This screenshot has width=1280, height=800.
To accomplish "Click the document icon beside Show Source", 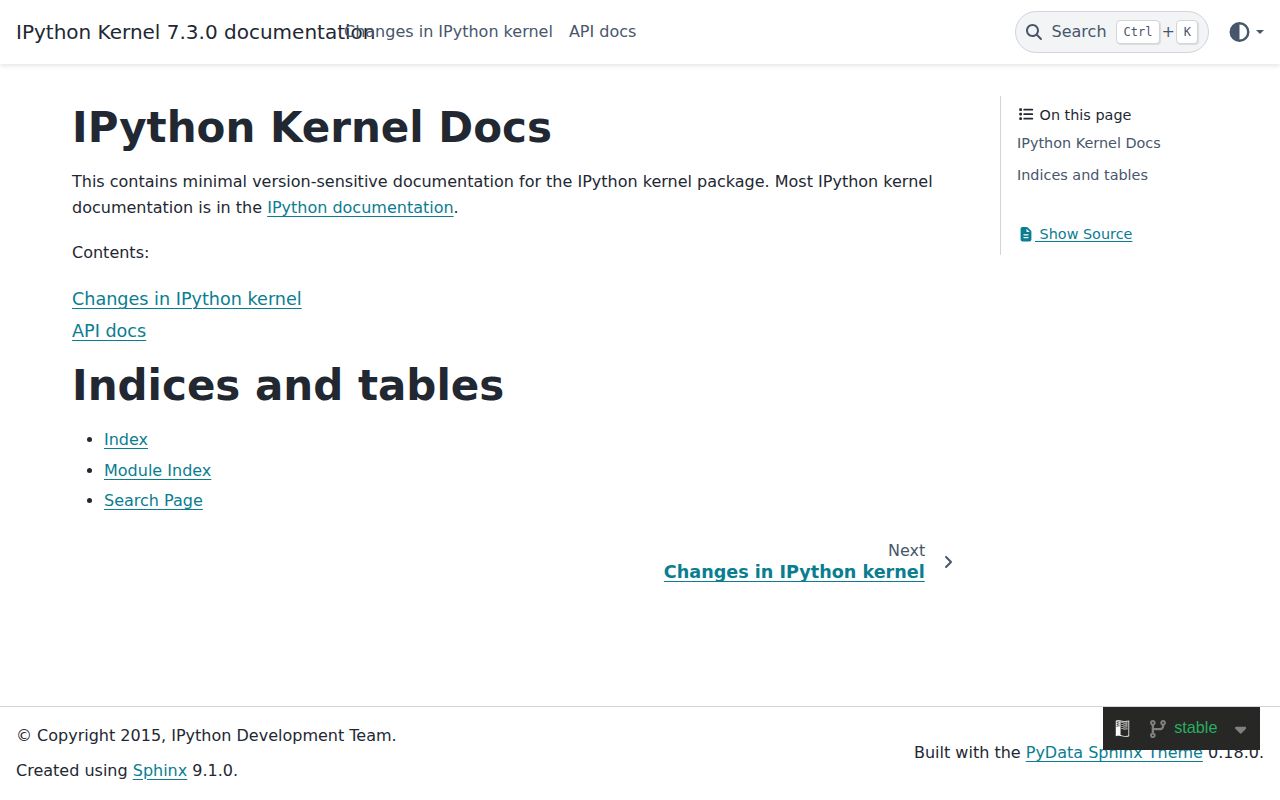I will 1025,234.
